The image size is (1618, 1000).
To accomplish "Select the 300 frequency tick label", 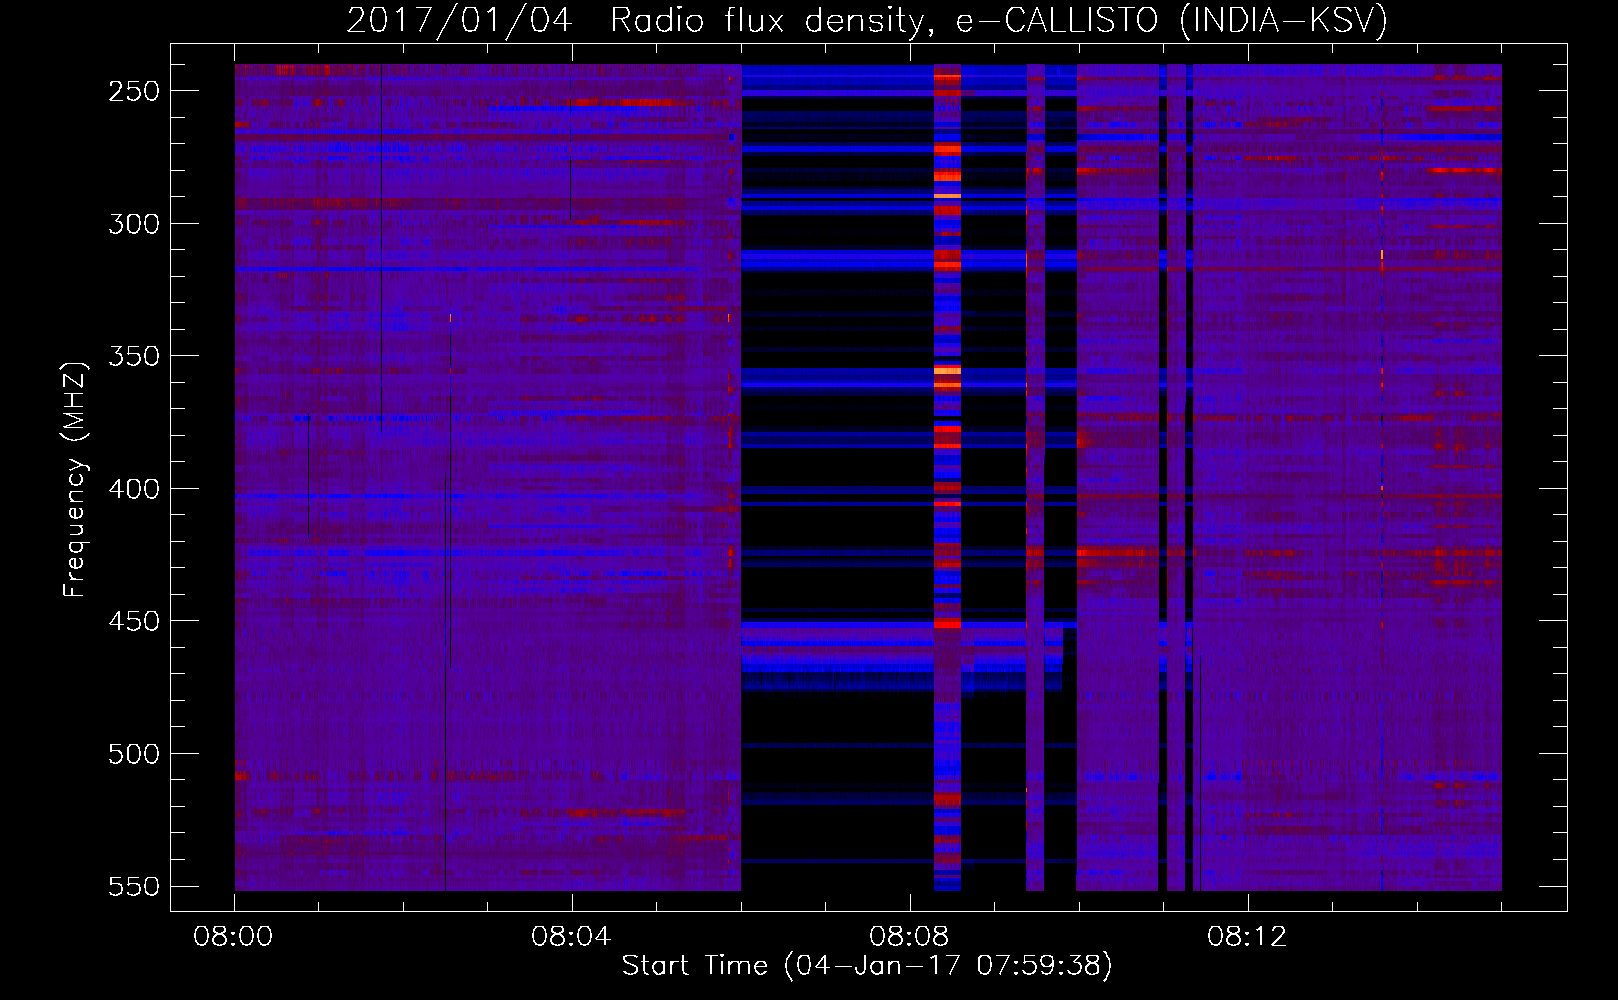I will [x=134, y=224].
